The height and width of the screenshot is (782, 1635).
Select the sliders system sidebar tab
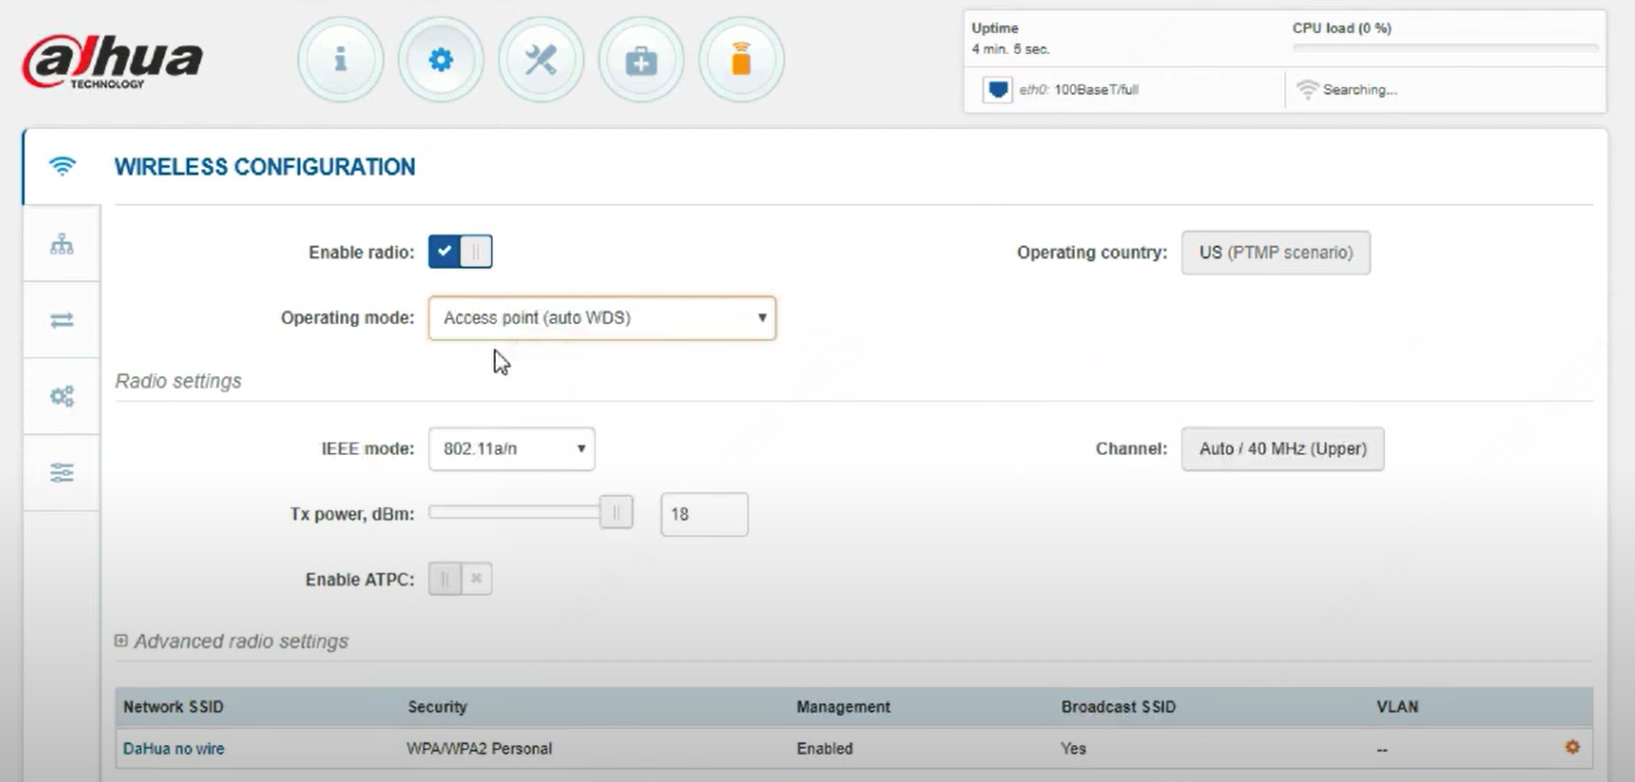point(62,472)
